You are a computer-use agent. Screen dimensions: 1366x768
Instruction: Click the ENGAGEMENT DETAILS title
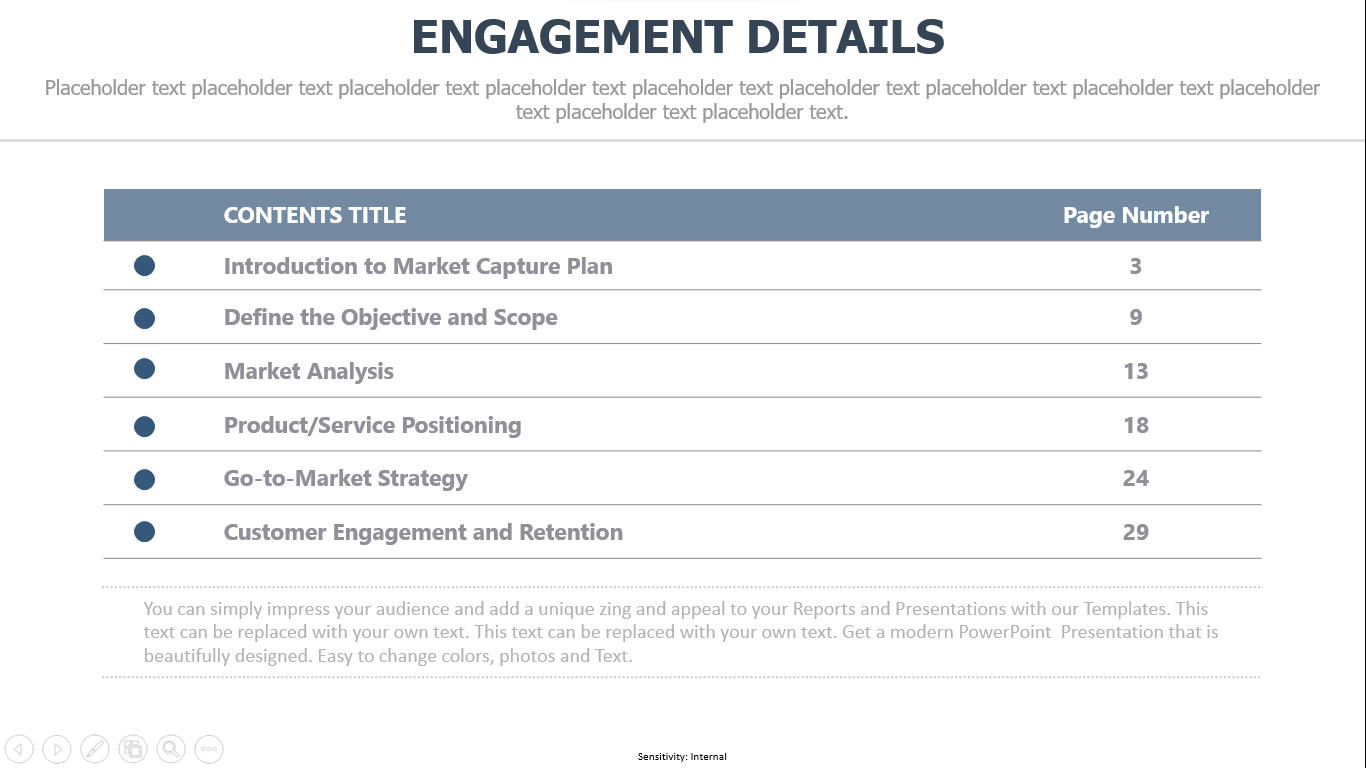click(678, 38)
